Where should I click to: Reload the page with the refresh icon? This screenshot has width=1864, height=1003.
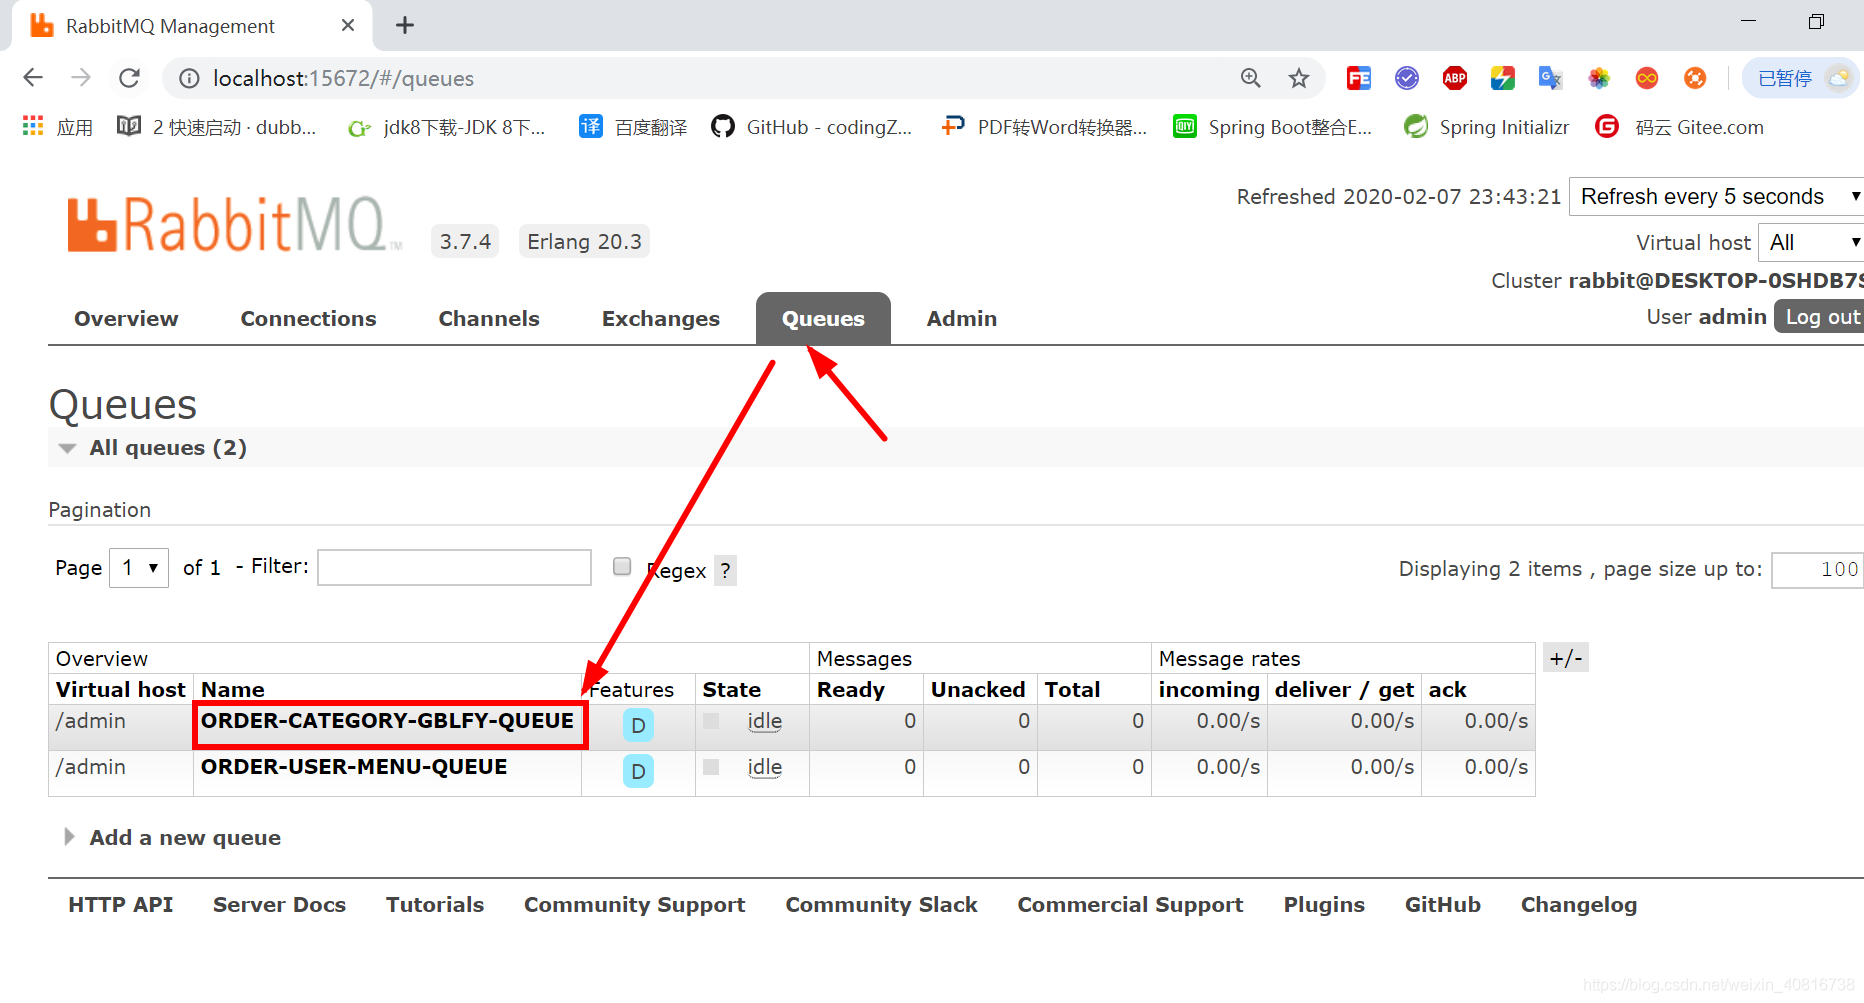click(x=129, y=78)
